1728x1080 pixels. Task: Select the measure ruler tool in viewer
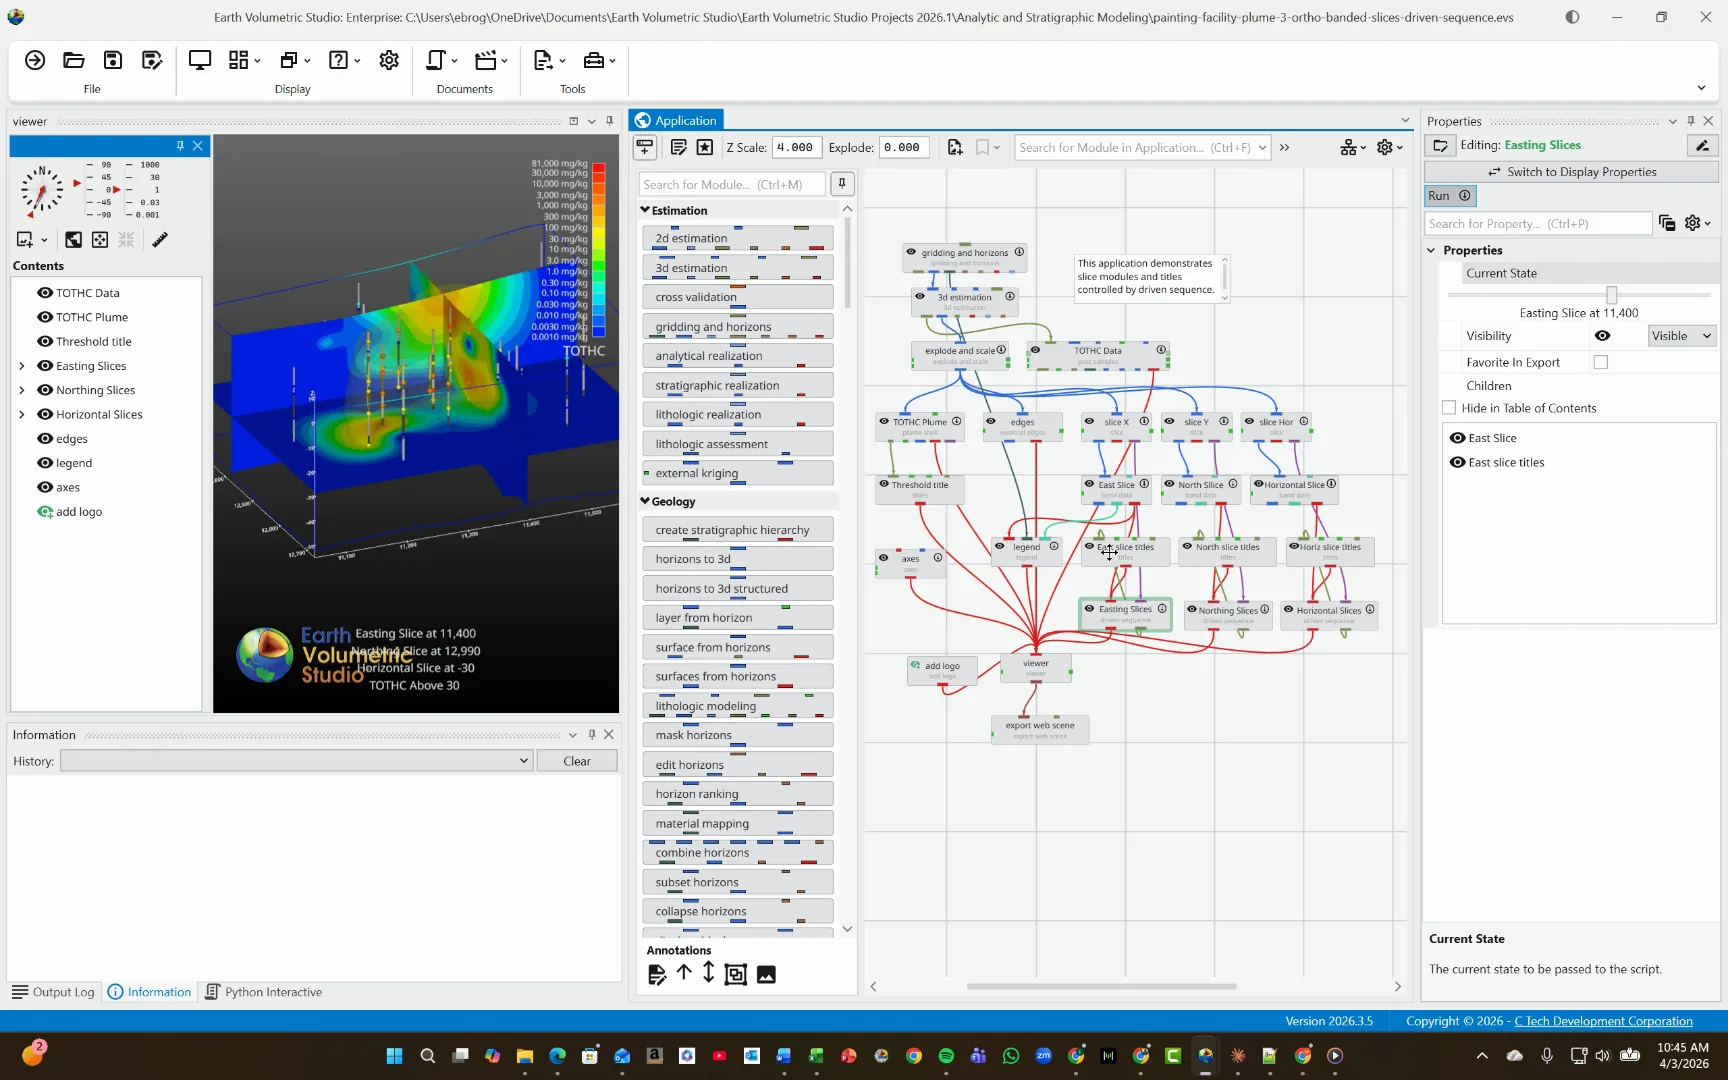160,240
